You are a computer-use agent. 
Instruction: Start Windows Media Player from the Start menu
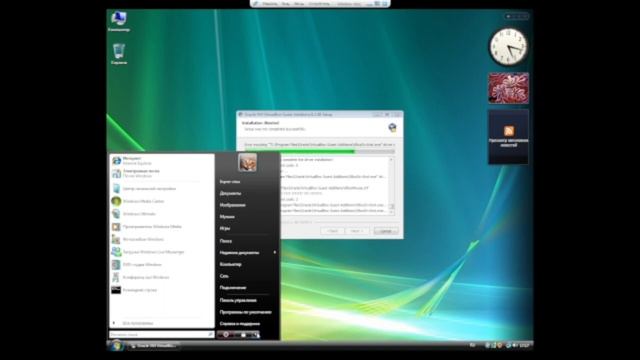[161, 227]
